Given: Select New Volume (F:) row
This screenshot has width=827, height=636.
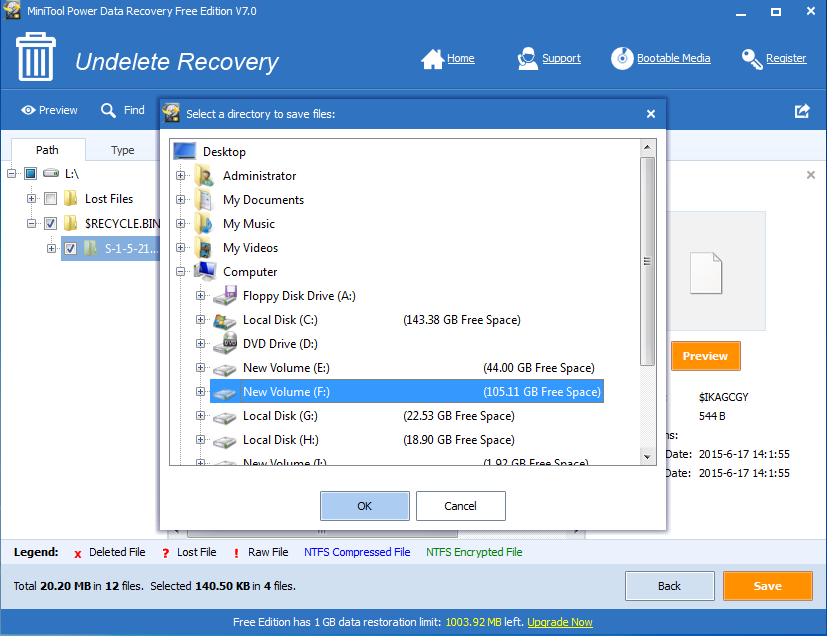Looking at the screenshot, I should (407, 391).
